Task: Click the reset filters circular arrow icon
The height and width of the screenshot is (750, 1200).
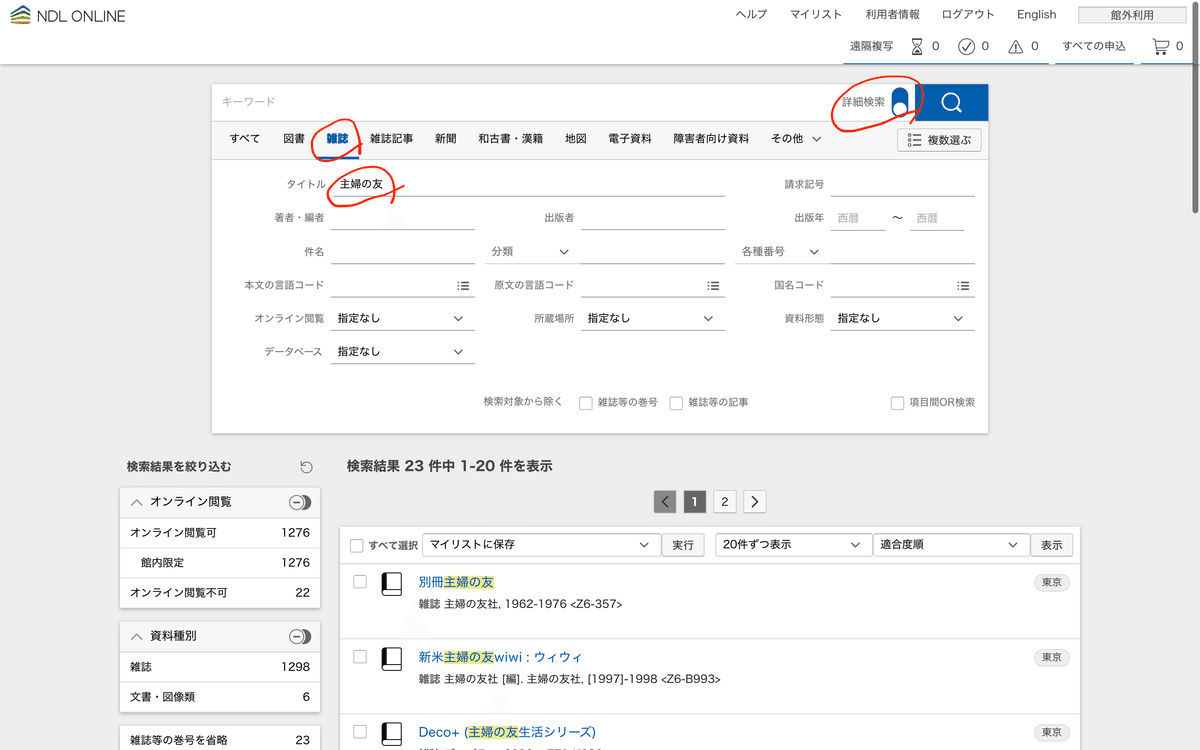Action: point(306,467)
